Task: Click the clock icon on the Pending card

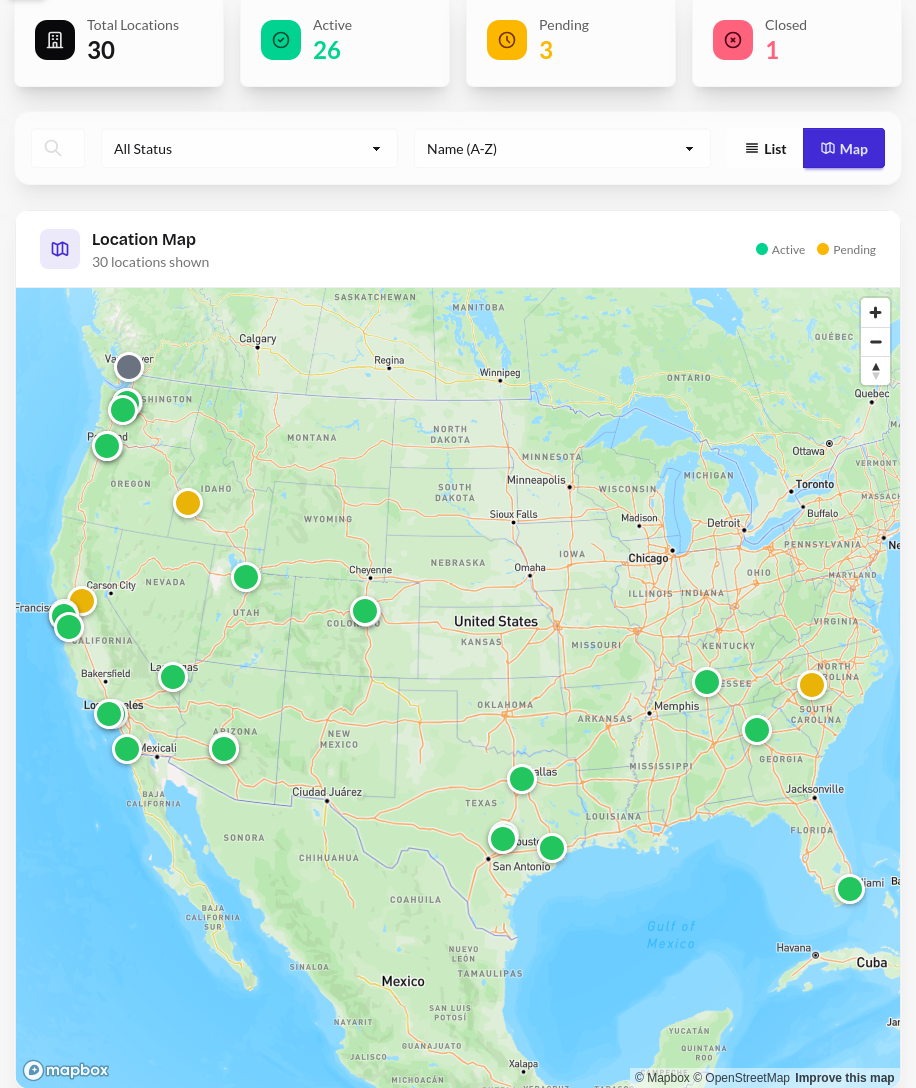Action: tap(507, 40)
